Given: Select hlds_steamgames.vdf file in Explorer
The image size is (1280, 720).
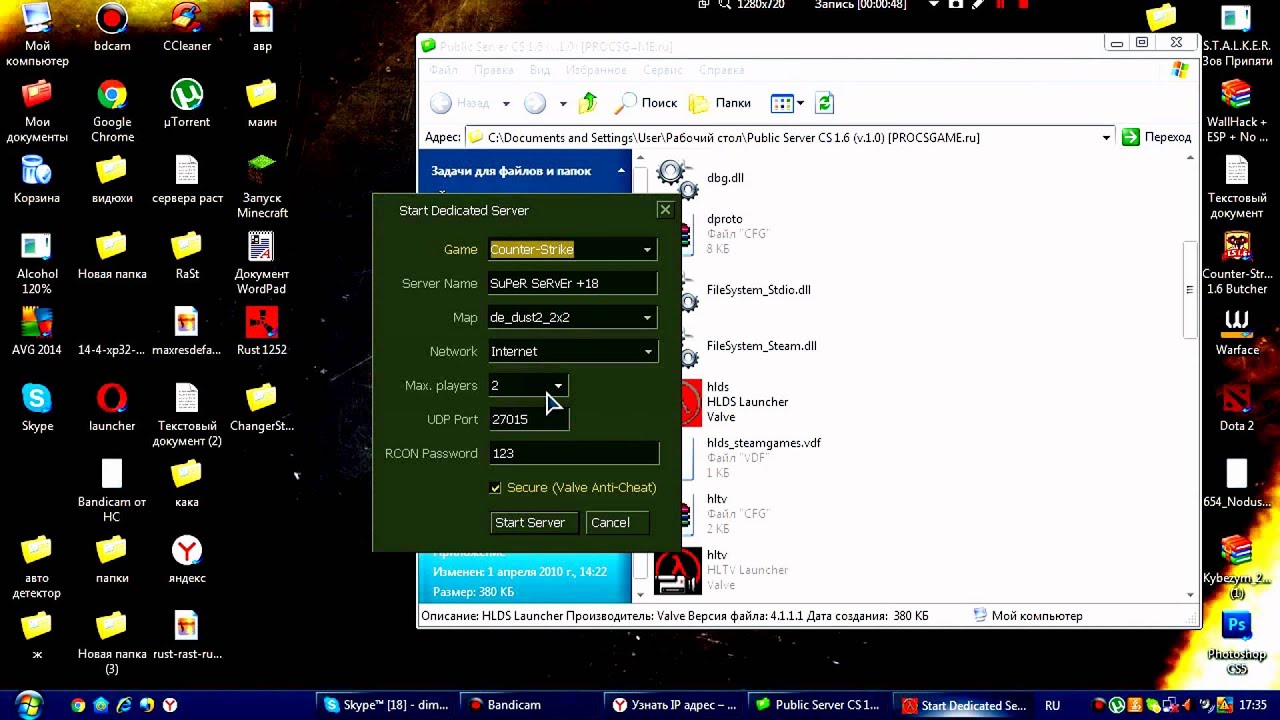Looking at the screenshot, I should pos(740,457).
